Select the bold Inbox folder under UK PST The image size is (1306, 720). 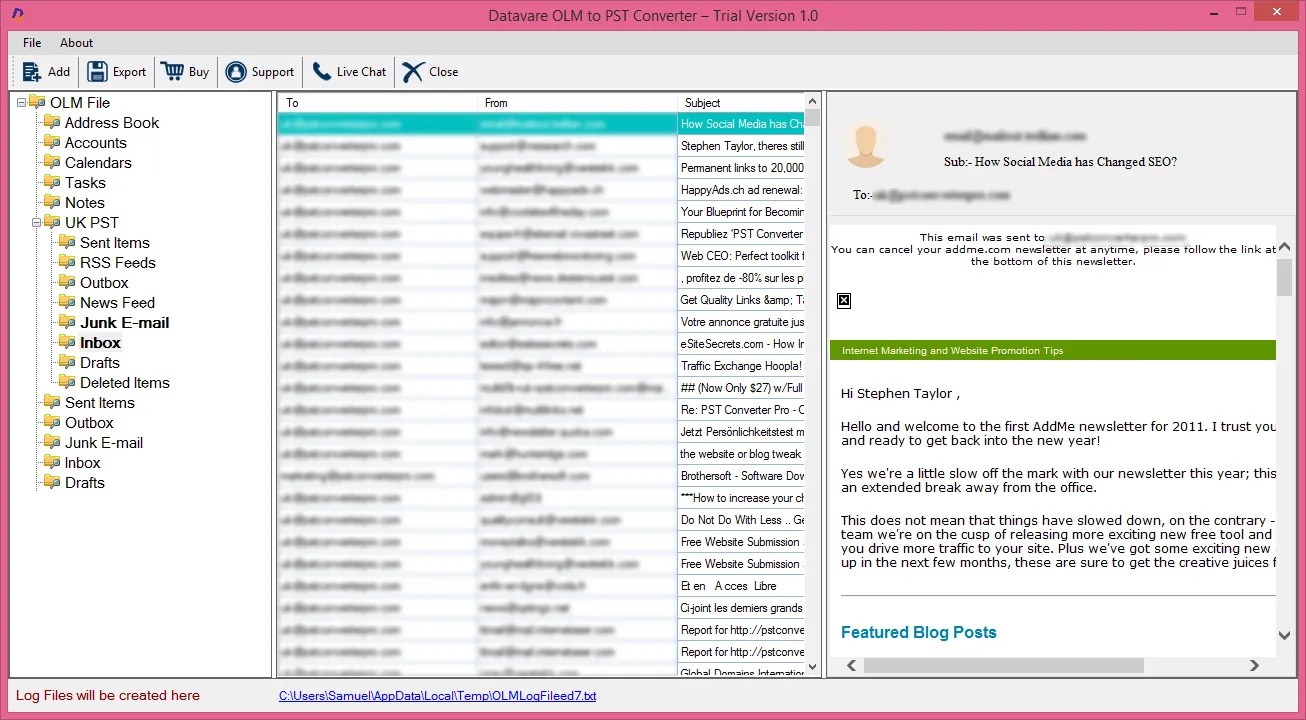[100, 342]
